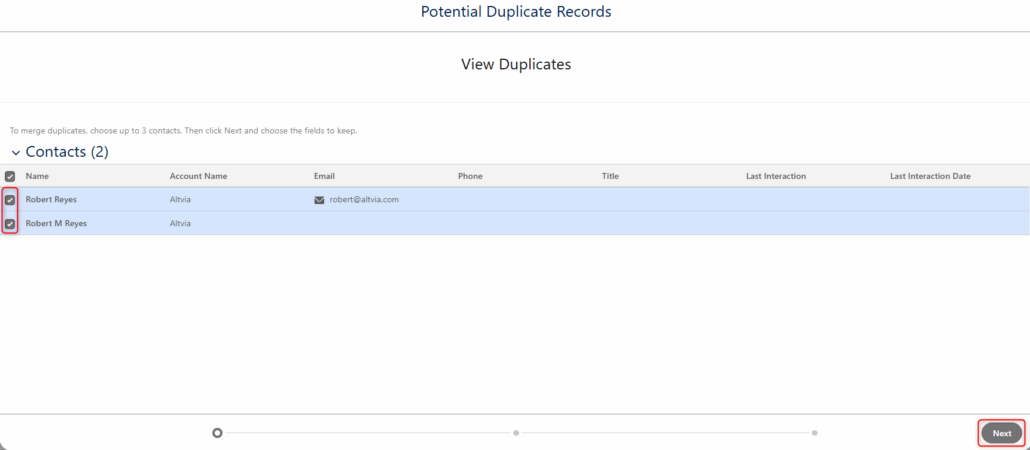Uncheck the Robert M Reyes checkbox
Image resolution: width=1030 pixels, height=450 pixels.
click(10, 224)
